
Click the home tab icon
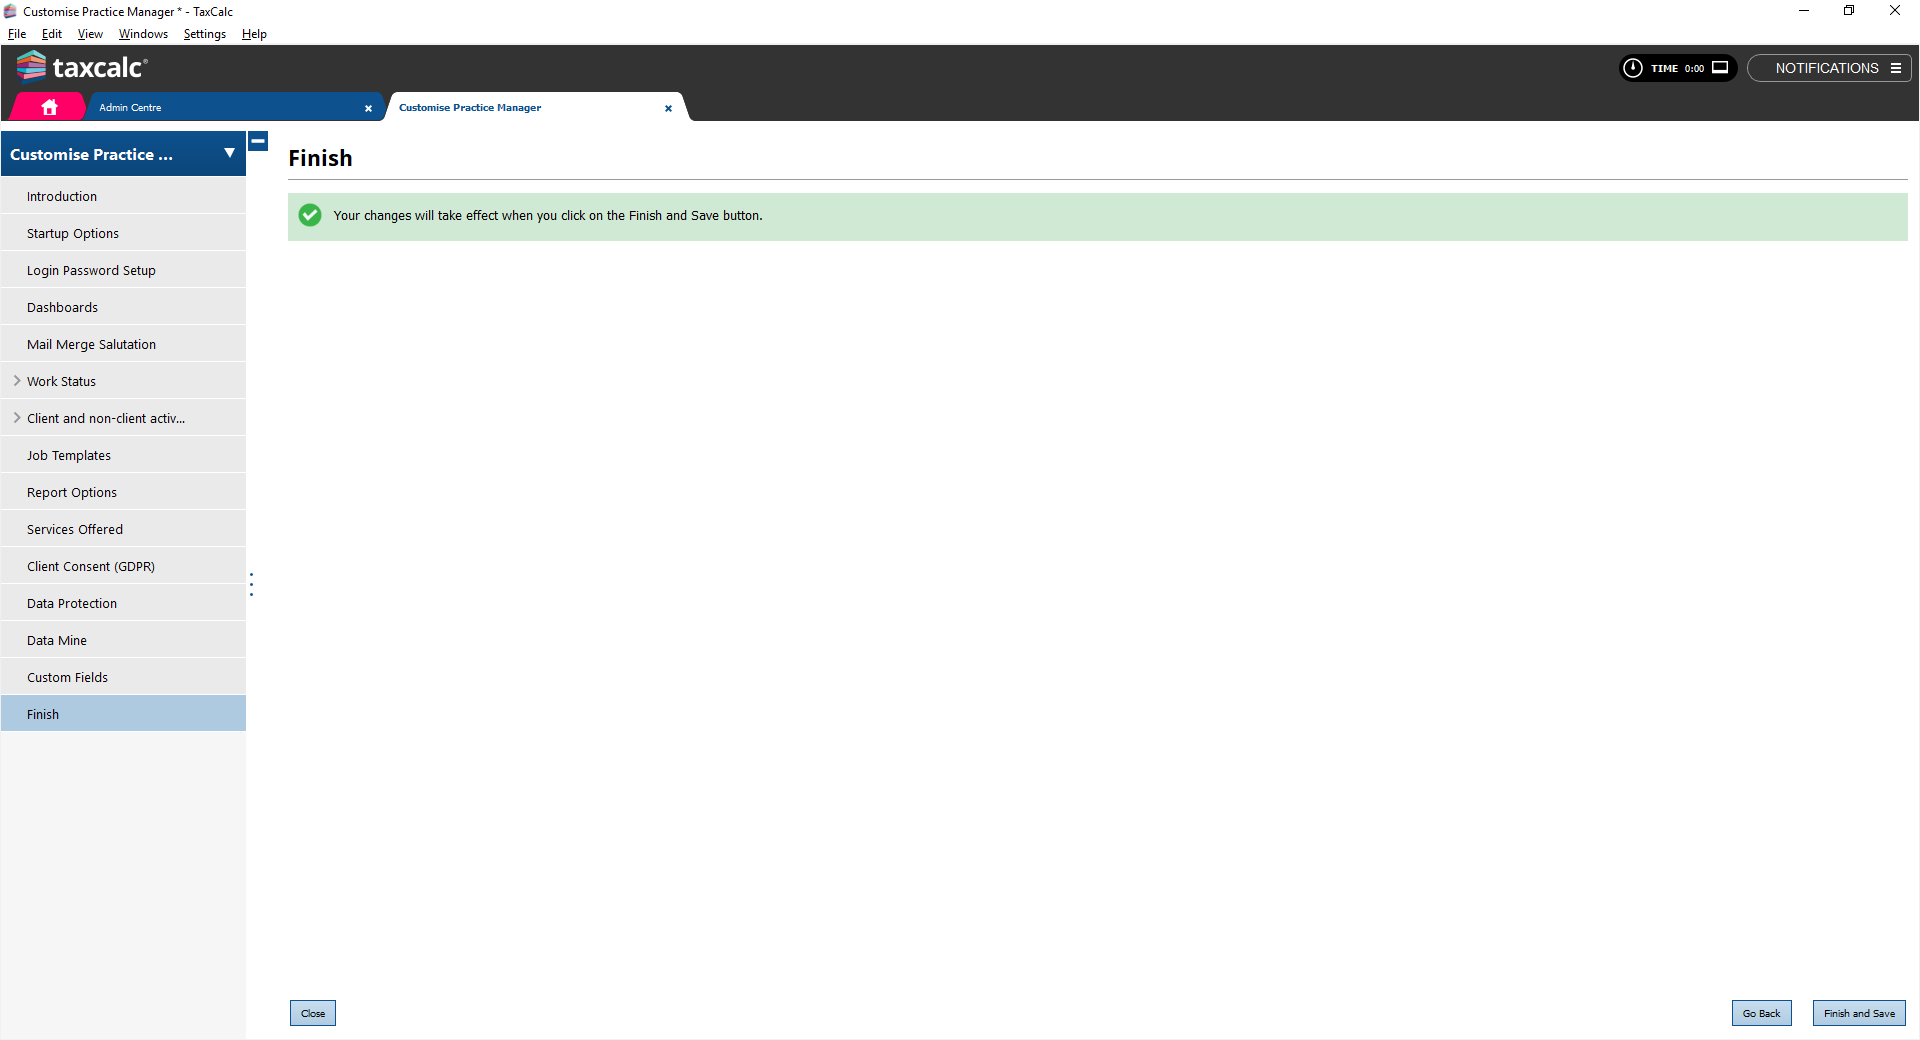pyautogui.click(x=49, y=107)
